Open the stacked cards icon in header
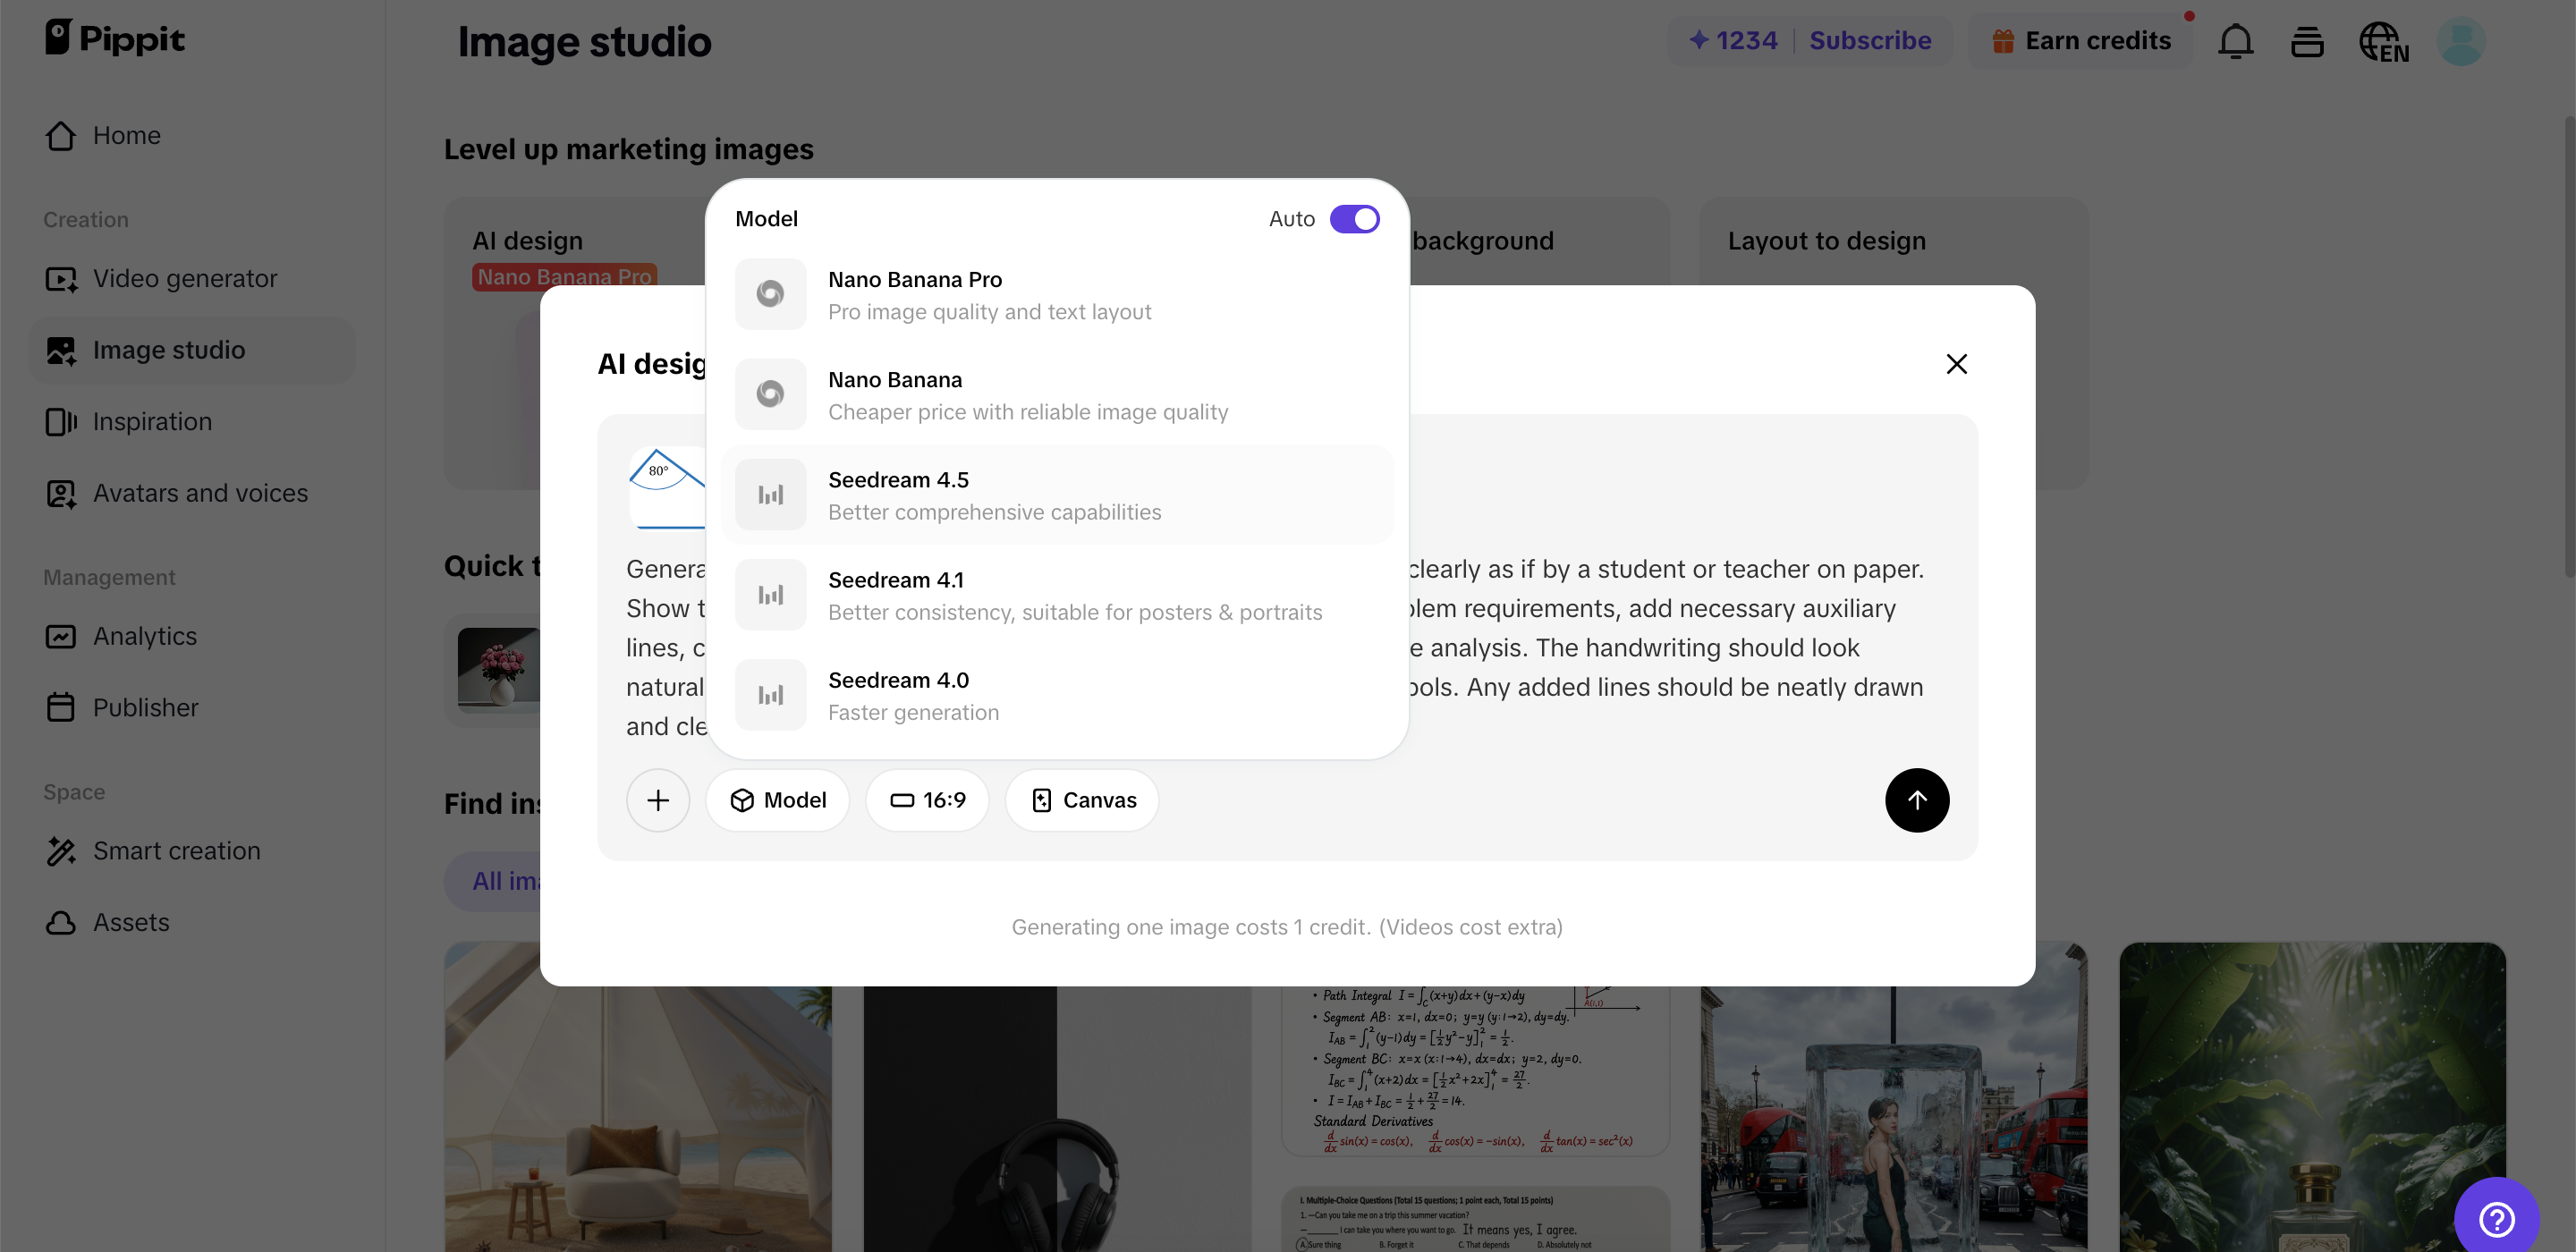 2307,41
